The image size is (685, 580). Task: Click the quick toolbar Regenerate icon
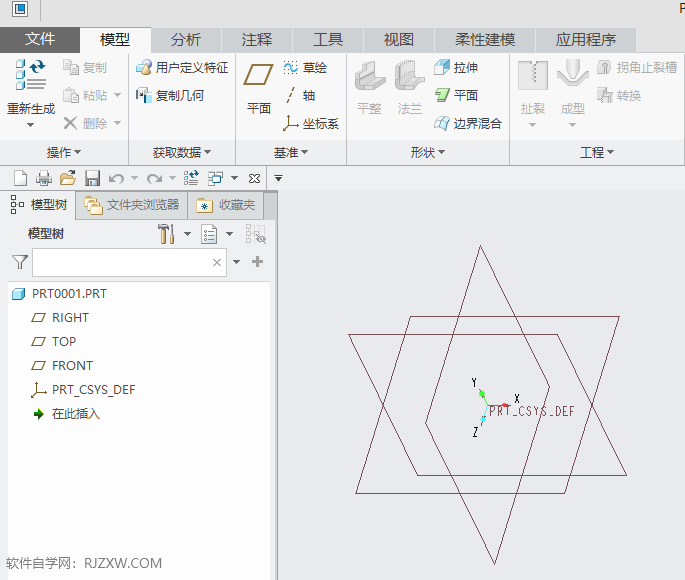191,178
